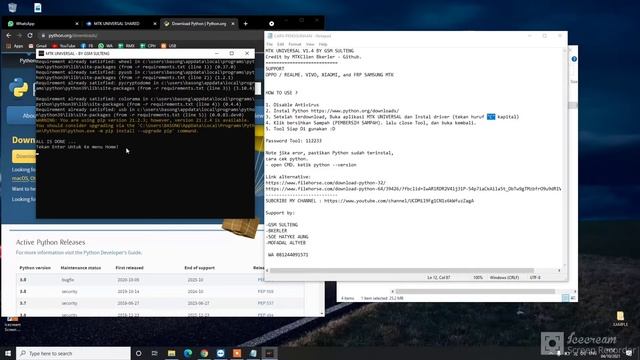Open a new Chrome tab
Screen dimensions: 640x360
tap(245, 24)
